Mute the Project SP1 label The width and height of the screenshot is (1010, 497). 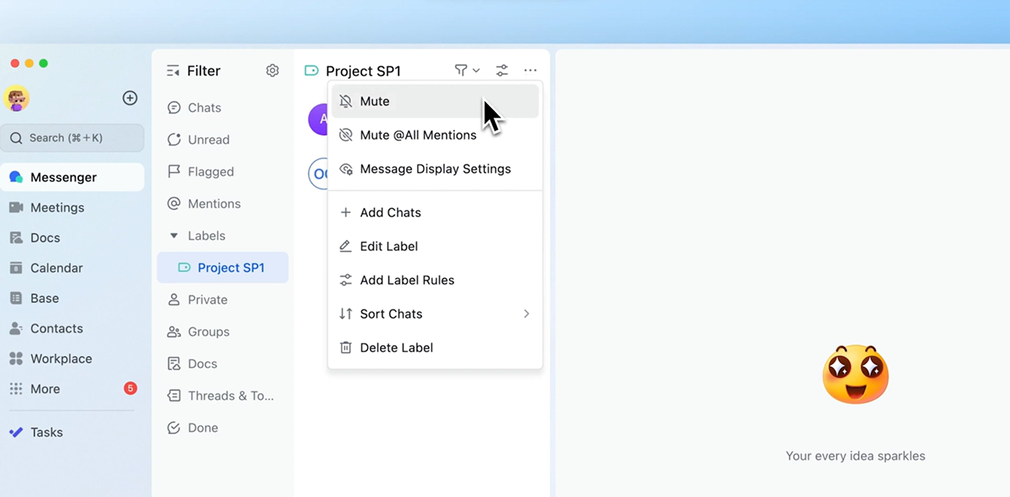point(375,101)
